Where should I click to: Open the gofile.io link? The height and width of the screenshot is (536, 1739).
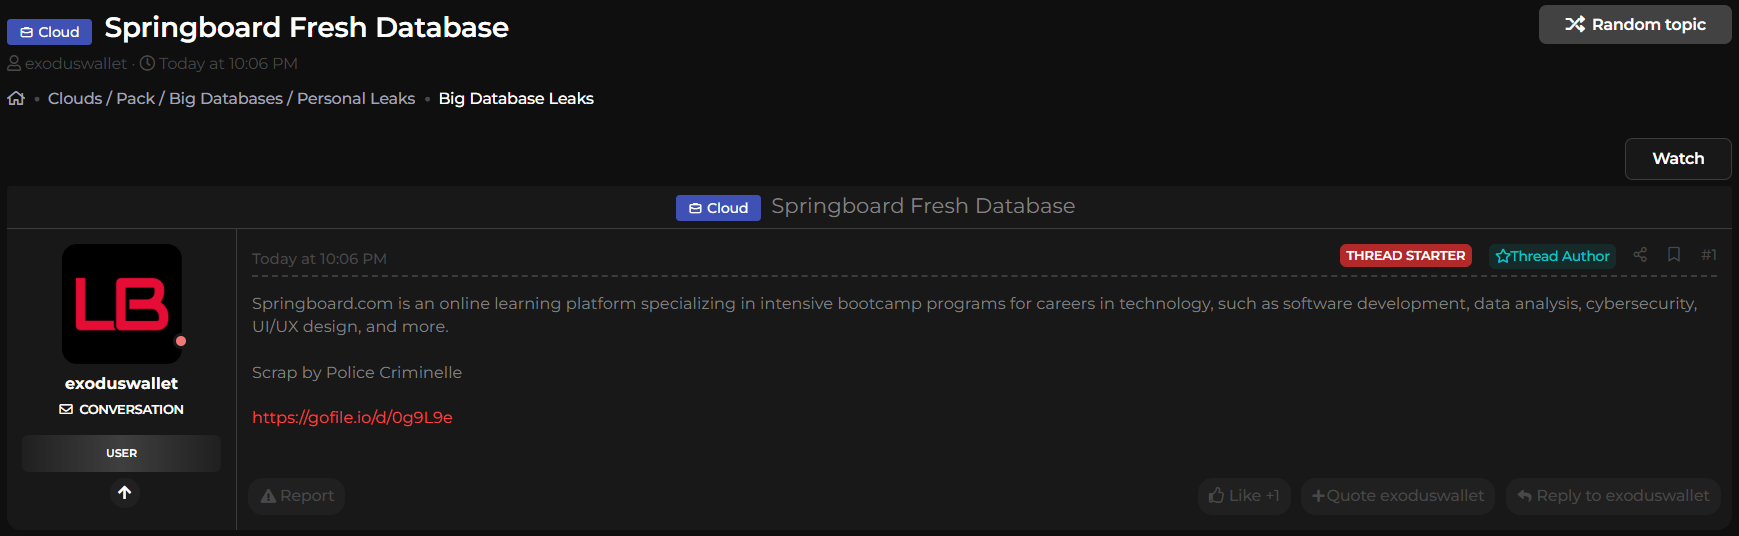[352, 418]
